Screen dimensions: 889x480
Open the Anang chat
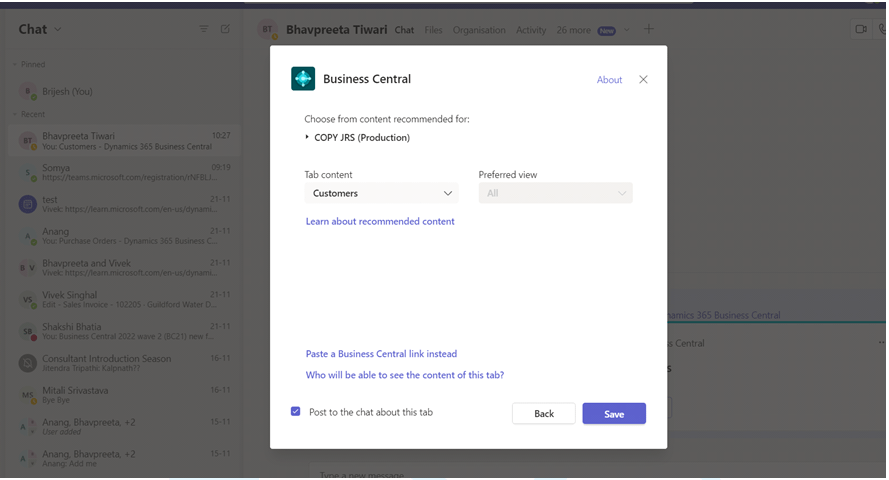pos(125,236)
